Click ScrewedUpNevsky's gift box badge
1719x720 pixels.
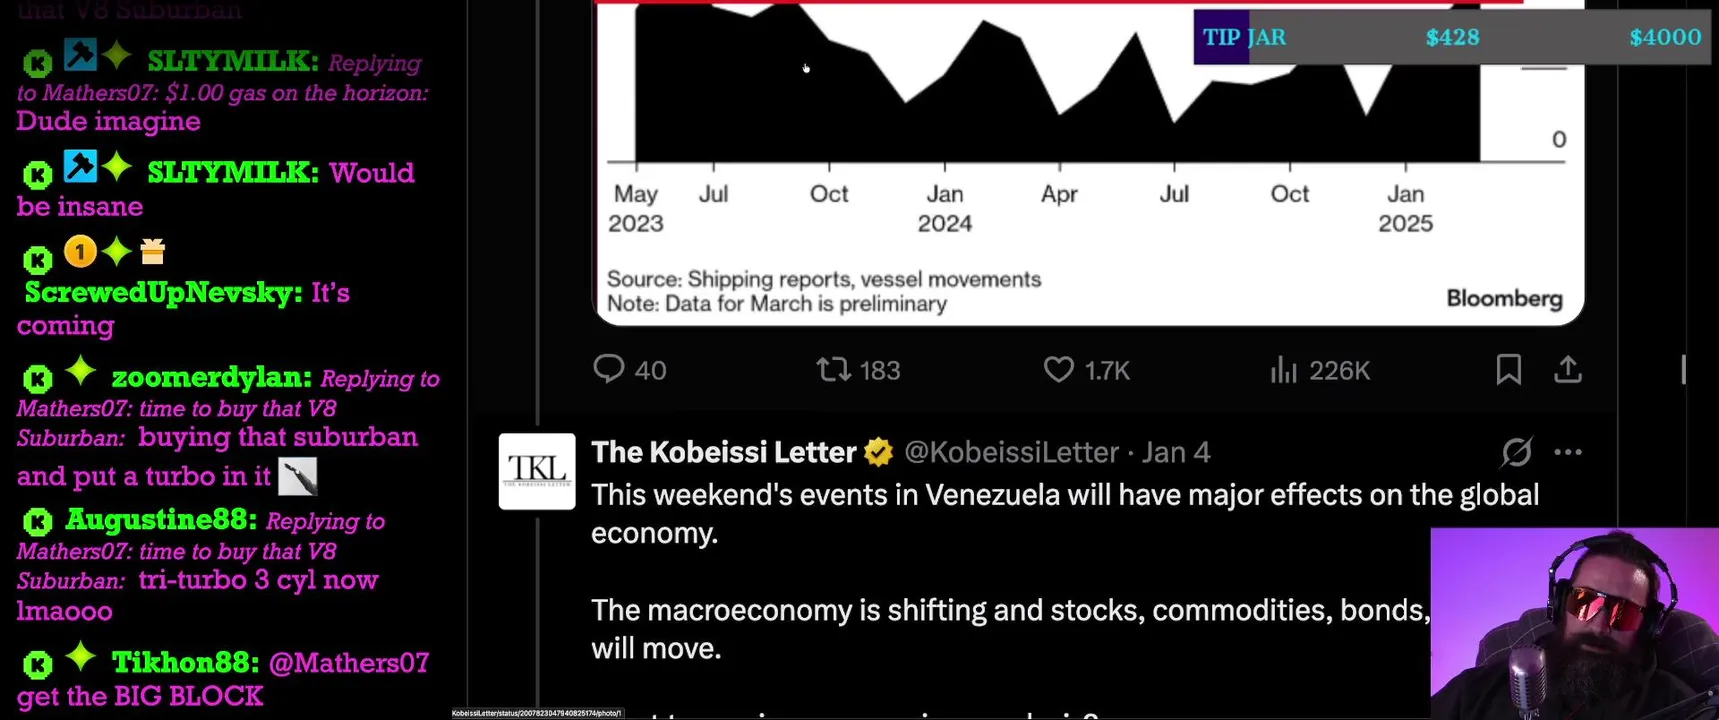152,251
